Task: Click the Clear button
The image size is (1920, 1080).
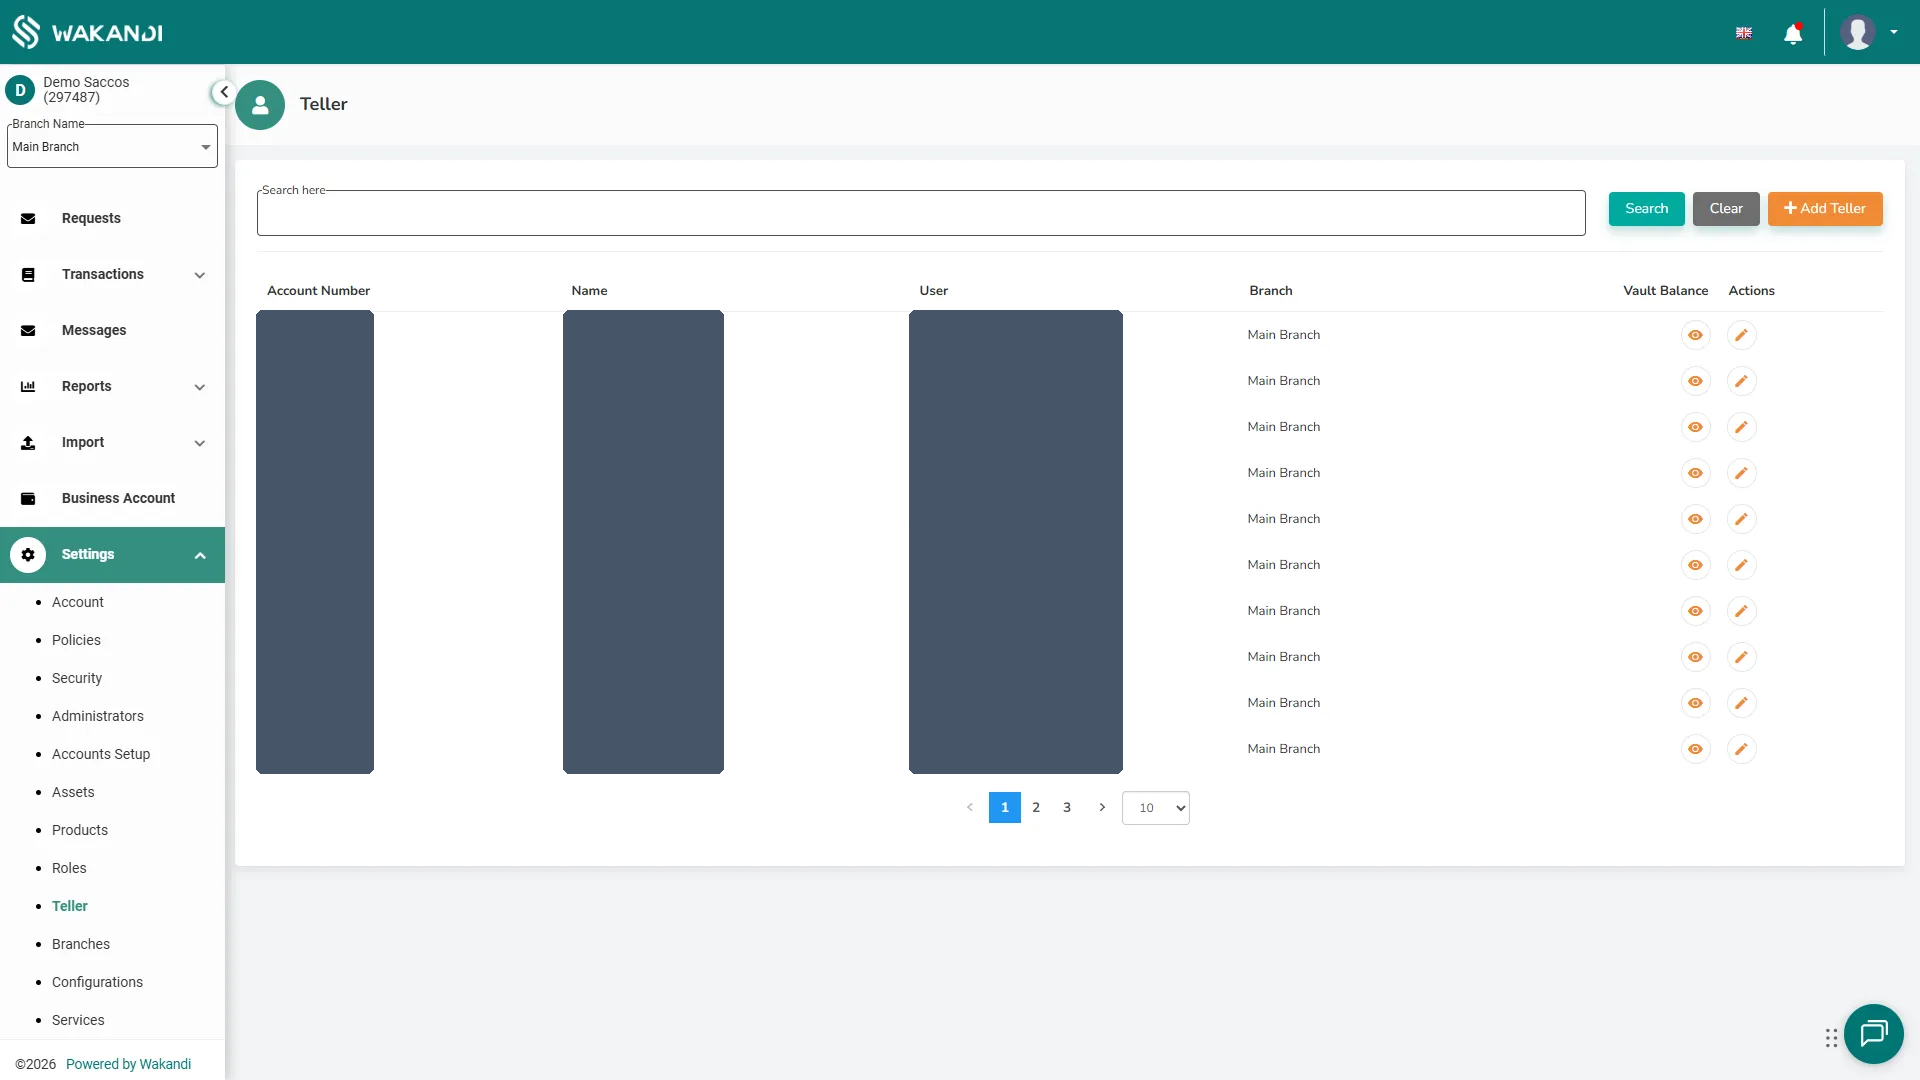Action: point(1726,209)
